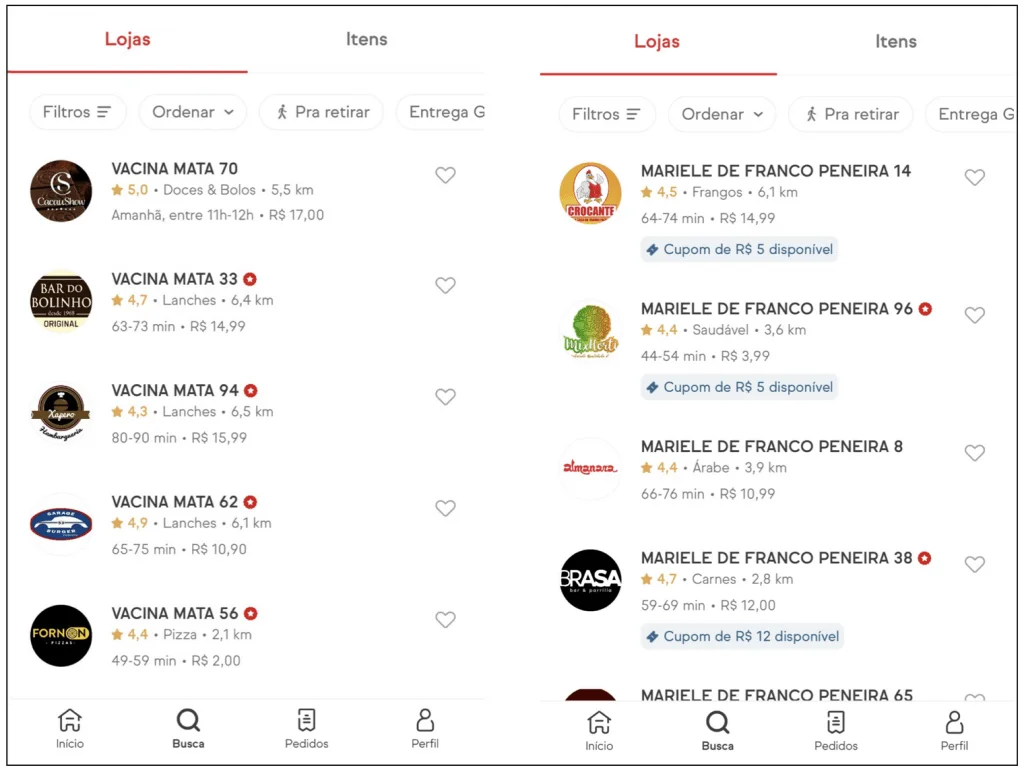This screenshot has width=1024, height=772.
Task: Expand Ordenar dropdown on right screen
Action: point(722,114)
